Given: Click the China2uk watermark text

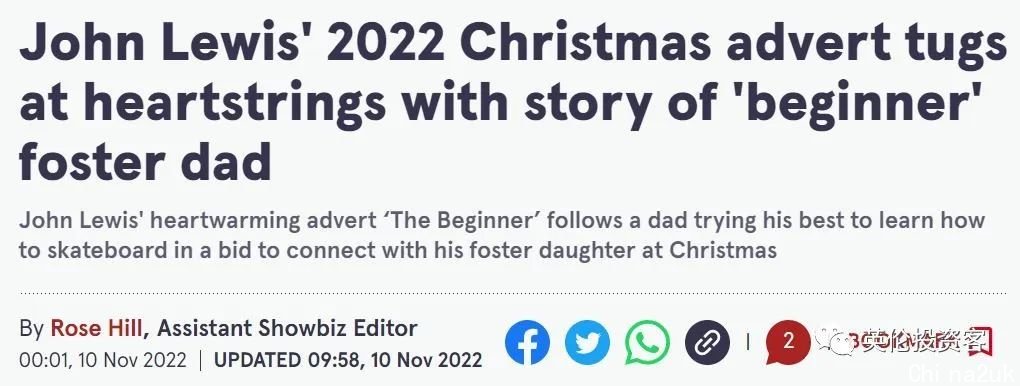Looking at the screenshot, I should 962,373.
